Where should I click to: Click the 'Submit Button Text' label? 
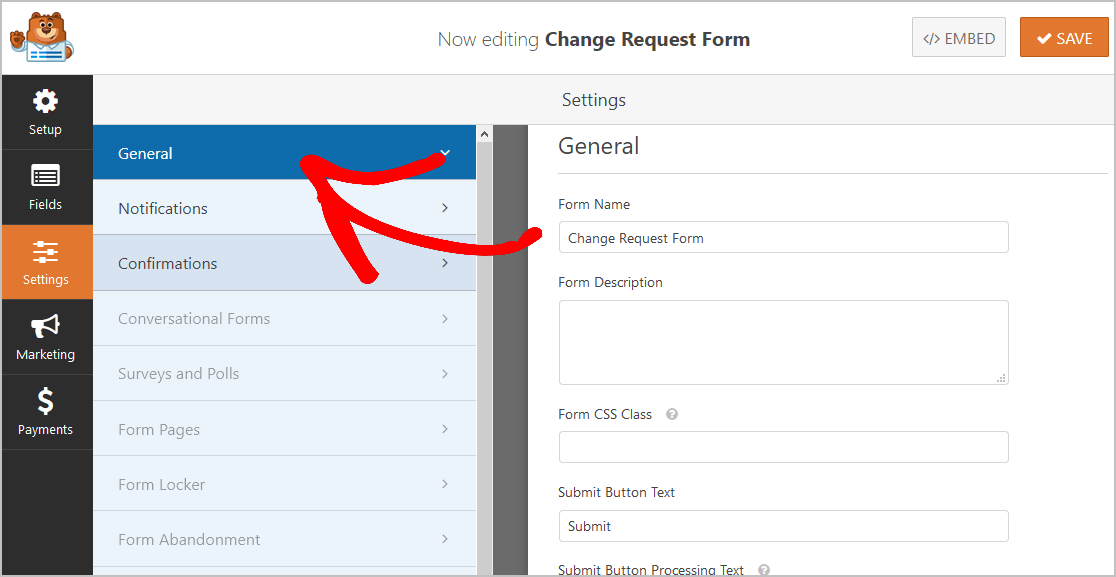coord(617,492)
